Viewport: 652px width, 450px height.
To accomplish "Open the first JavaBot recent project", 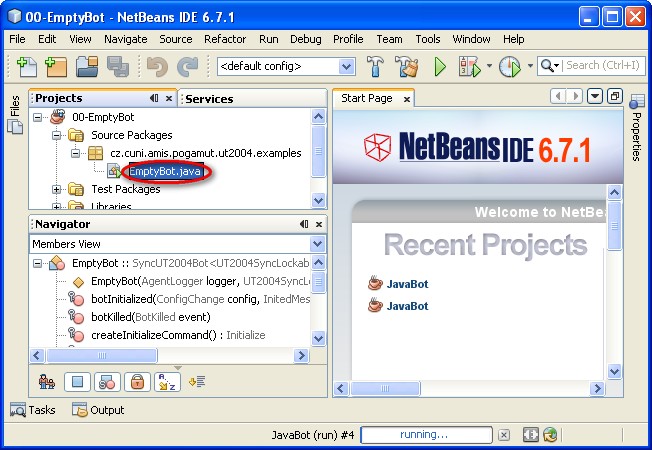I will [407, 284].
